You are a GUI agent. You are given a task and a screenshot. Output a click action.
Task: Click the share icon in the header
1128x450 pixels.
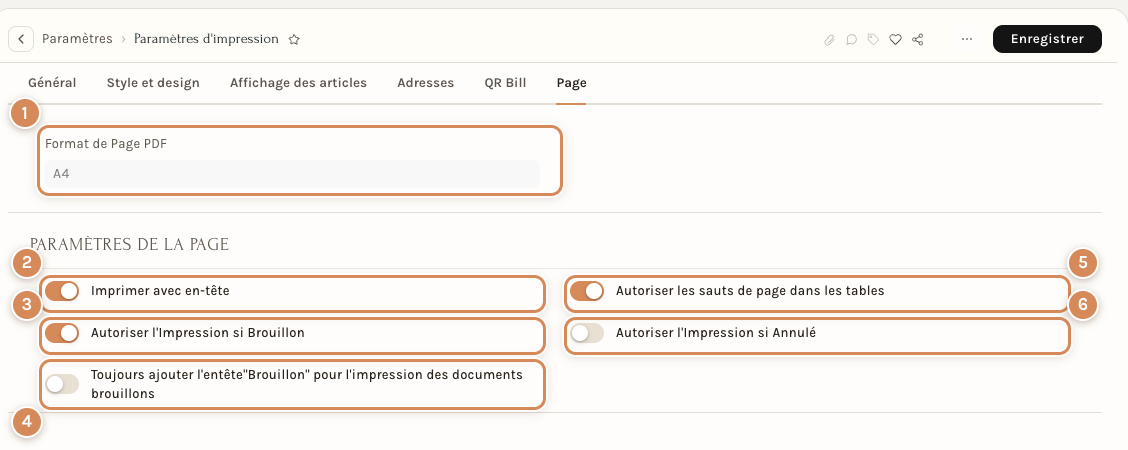[x=917, y=40]
